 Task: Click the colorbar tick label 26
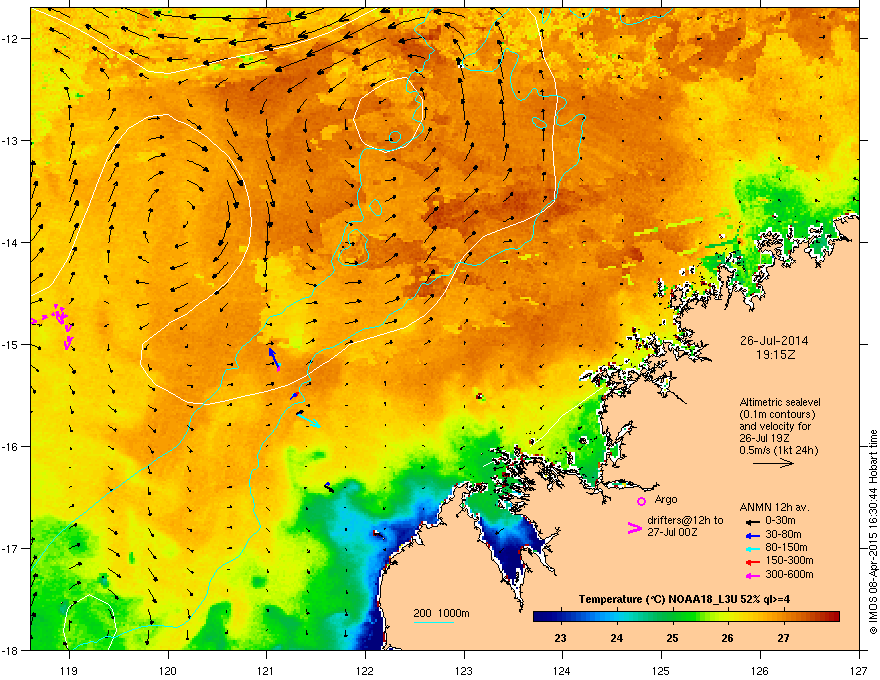click(727, 638)
